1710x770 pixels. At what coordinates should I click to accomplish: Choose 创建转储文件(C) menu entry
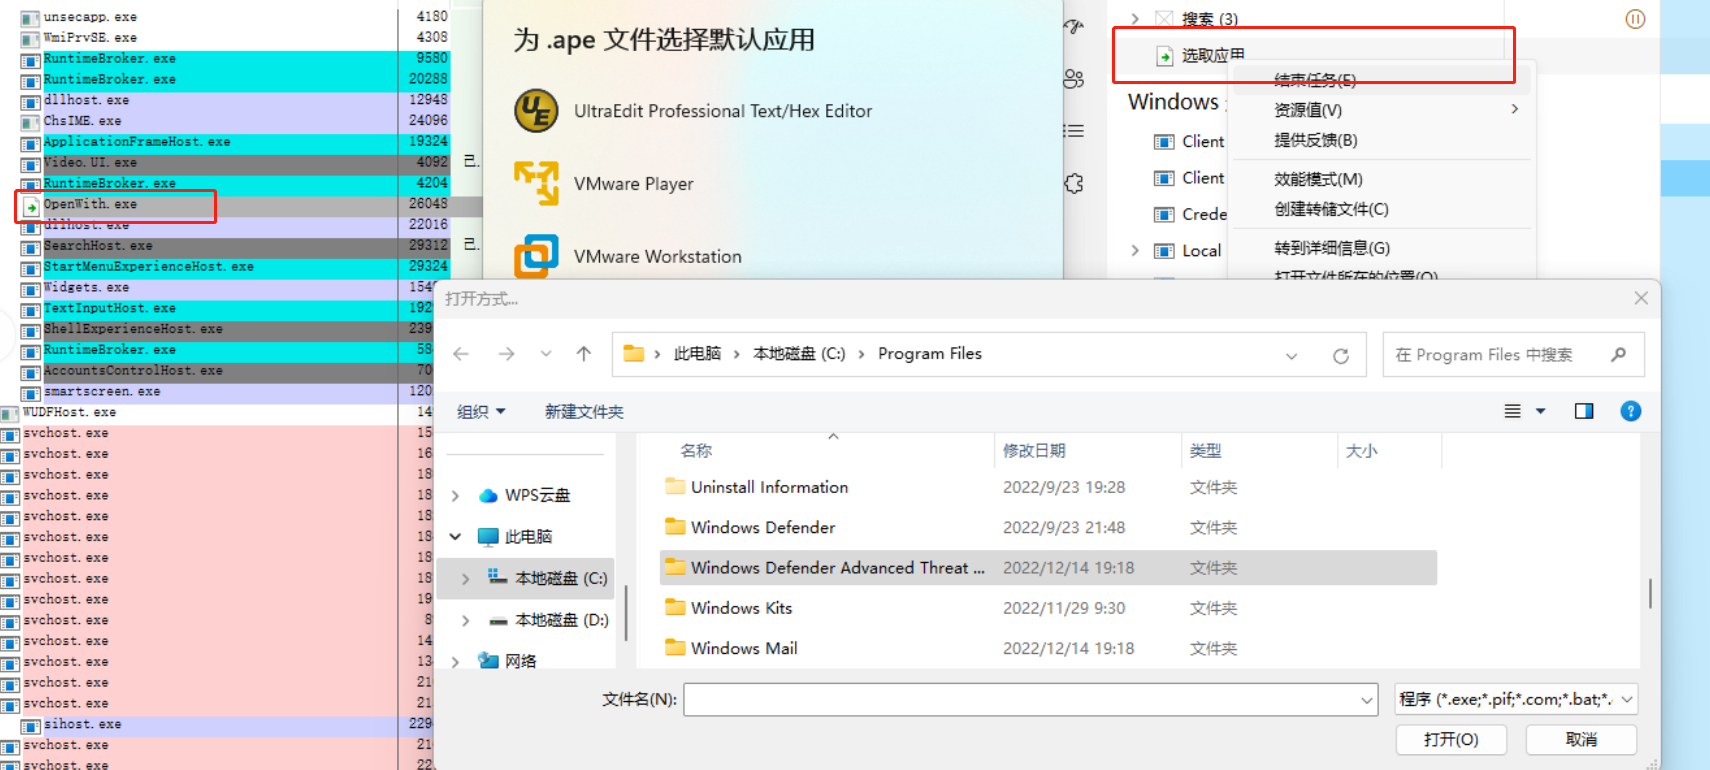coord(1382,209)
